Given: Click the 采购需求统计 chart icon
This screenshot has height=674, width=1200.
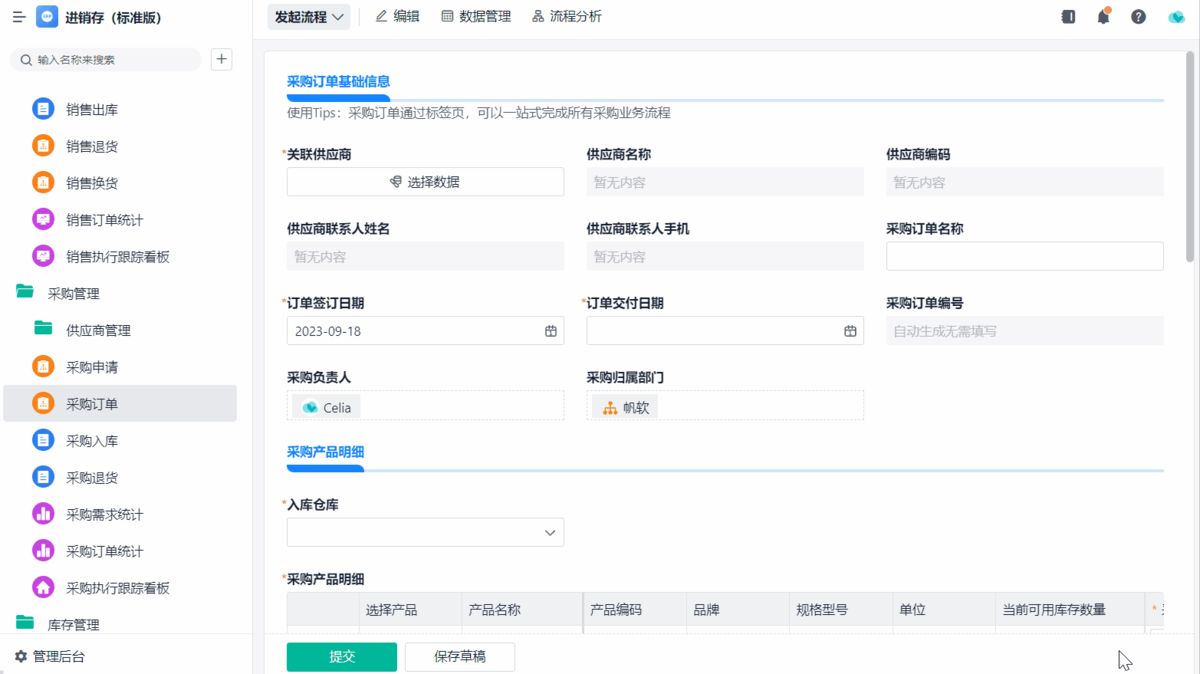Looking at the screenshot, I should pos(43,514).
